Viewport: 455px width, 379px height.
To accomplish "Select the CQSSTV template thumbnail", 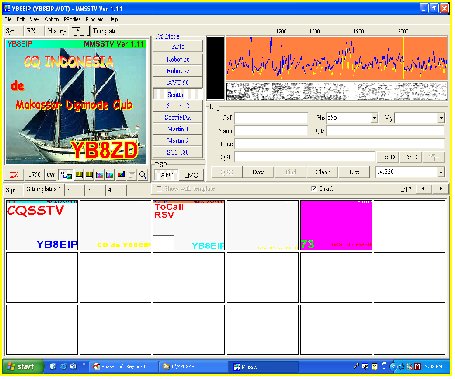I will 42,225.
